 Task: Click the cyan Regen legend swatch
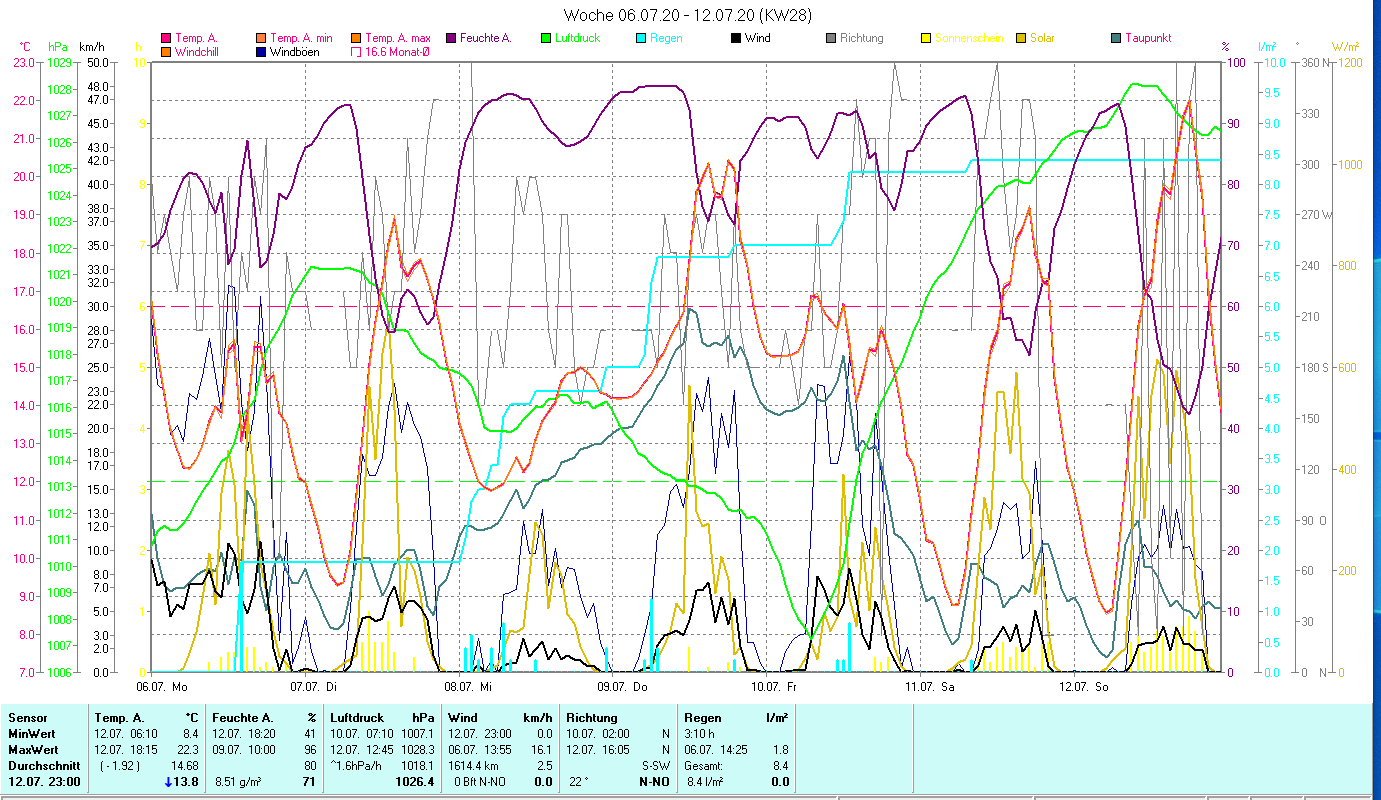[x=640, y=38]
